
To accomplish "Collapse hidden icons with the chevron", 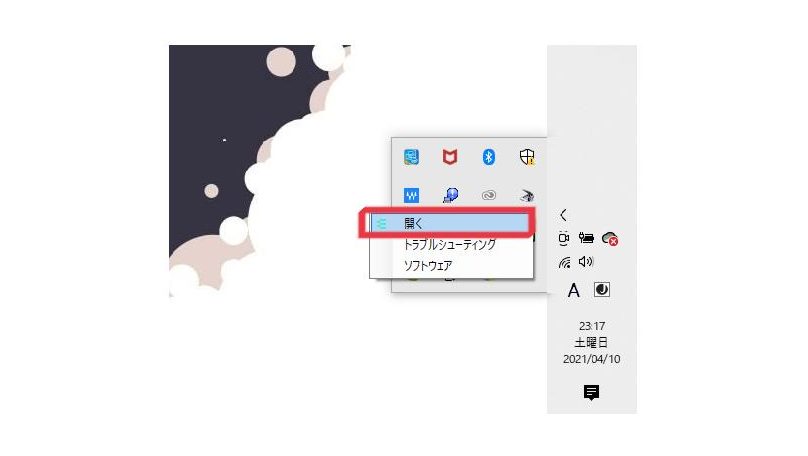I will [563, 215].
